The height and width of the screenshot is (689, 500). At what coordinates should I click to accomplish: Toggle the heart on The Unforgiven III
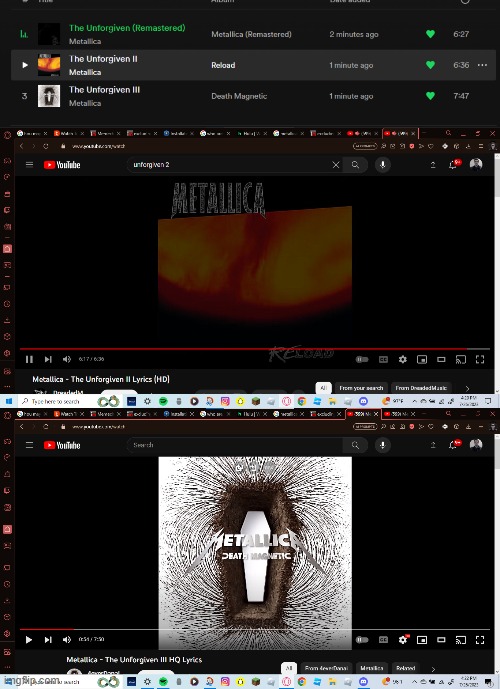click(431, 96)
